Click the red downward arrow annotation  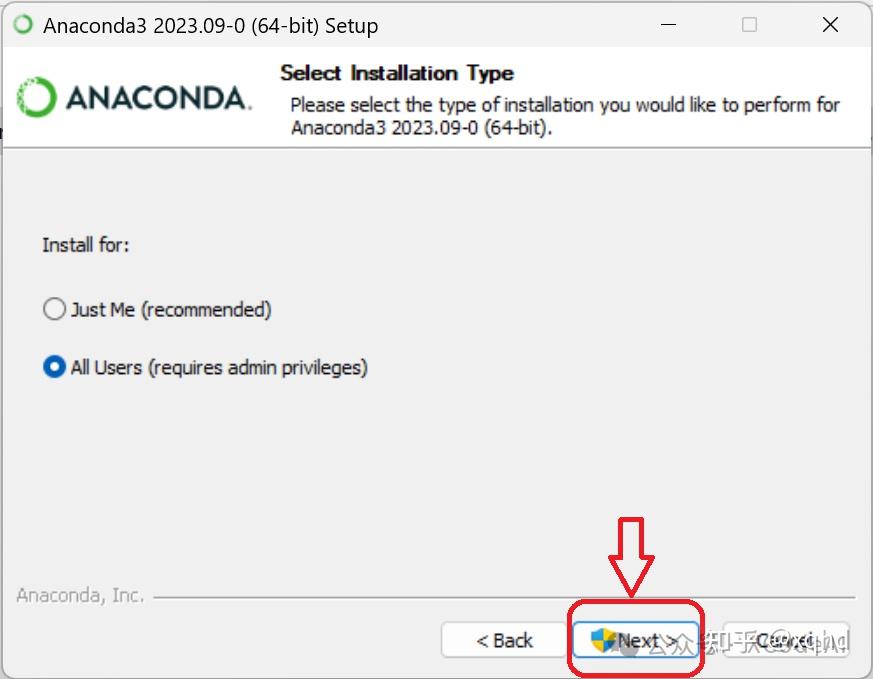(x=631, y=557)
